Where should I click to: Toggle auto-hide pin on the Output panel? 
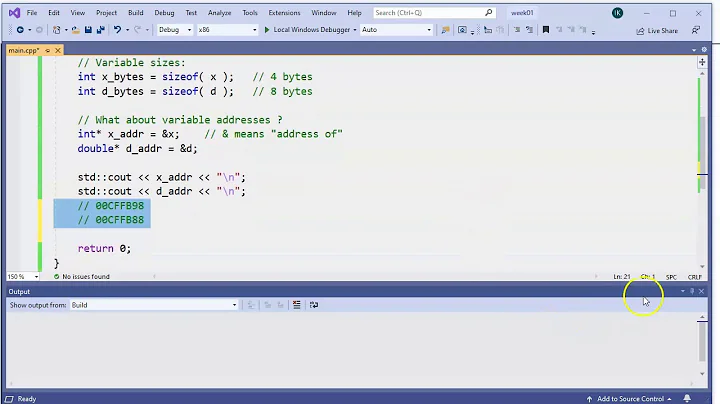click(692, 291)
